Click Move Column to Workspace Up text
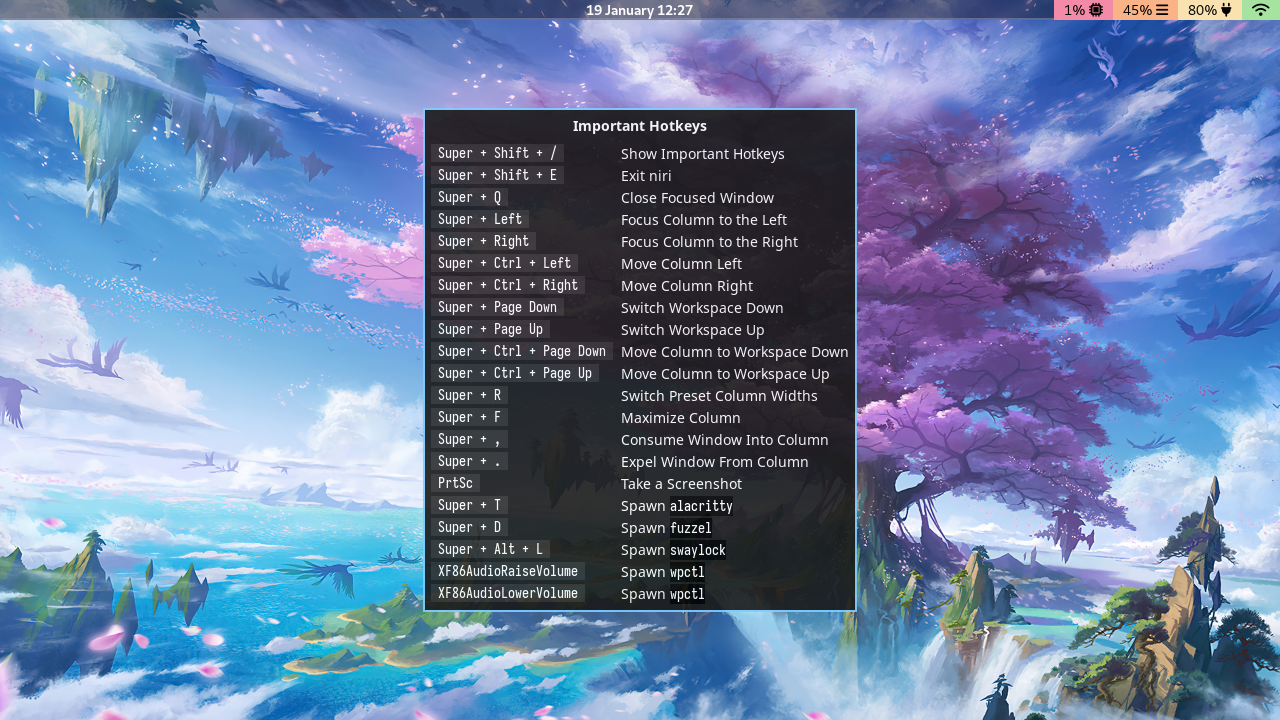 [725, 374]
